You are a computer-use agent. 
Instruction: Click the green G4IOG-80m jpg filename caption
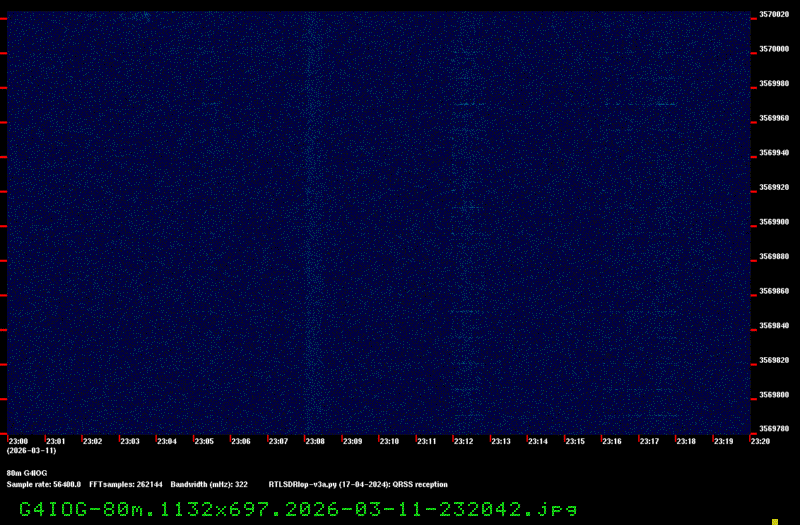point(298,510)
